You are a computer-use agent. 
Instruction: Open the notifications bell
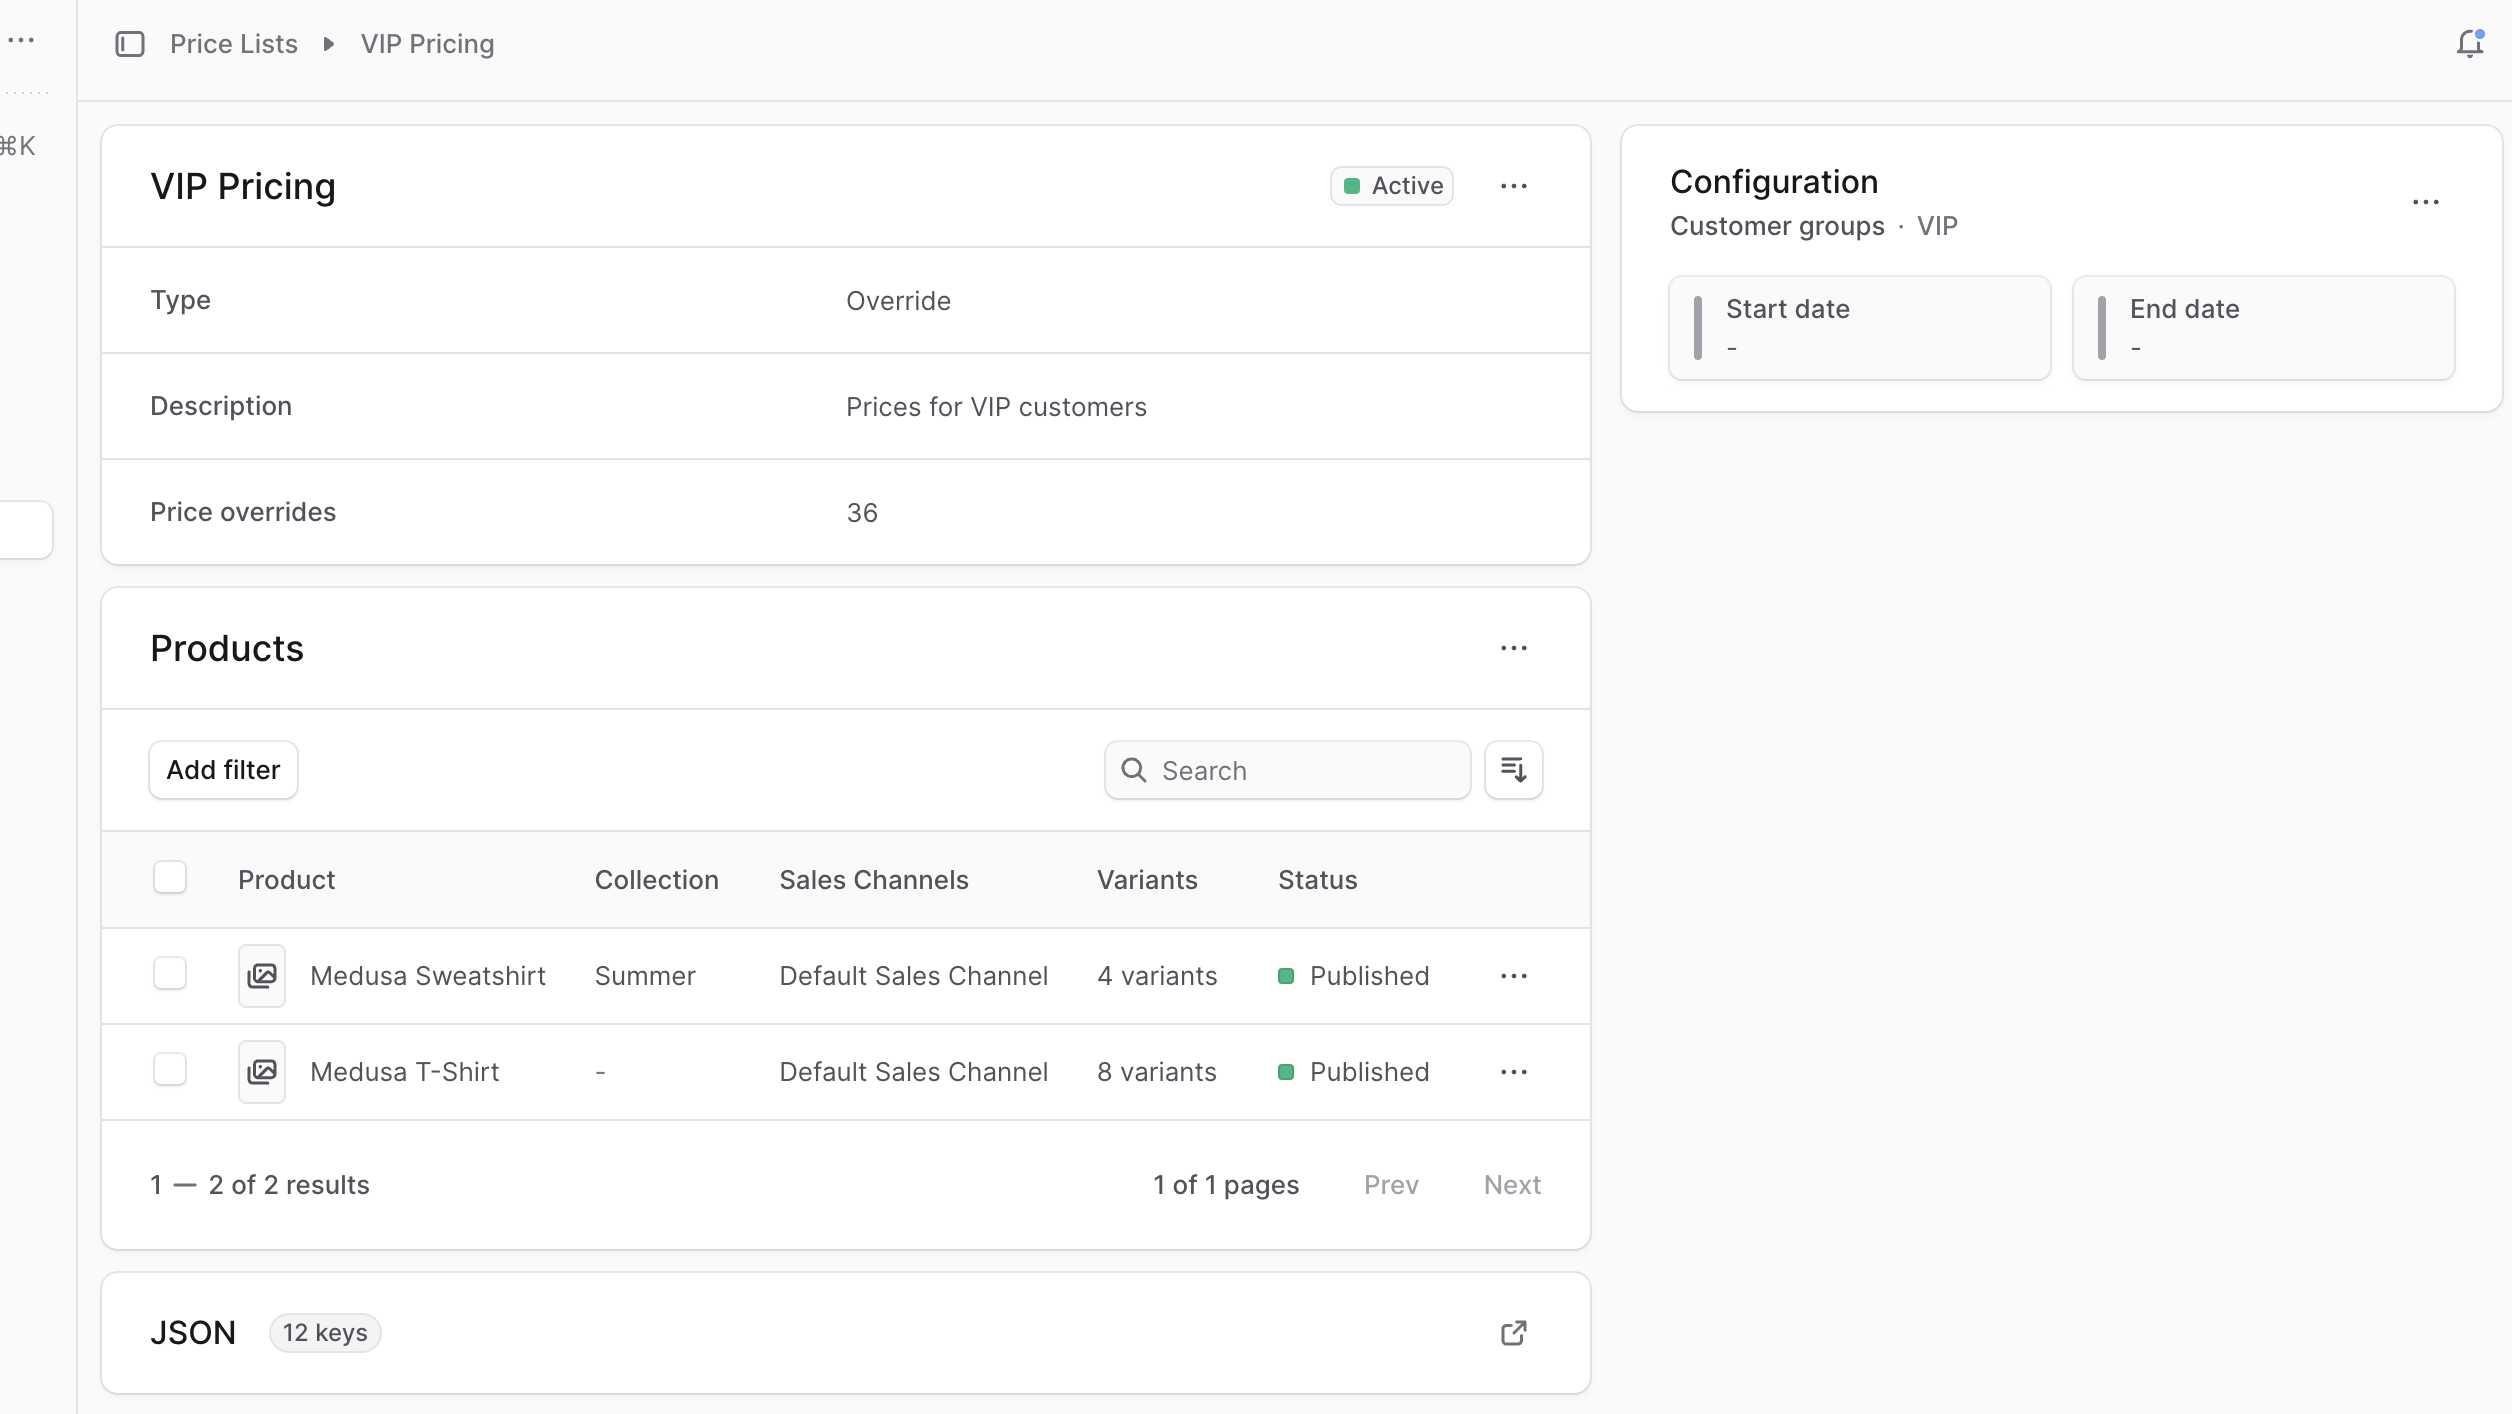click(x=2469, y=44)
